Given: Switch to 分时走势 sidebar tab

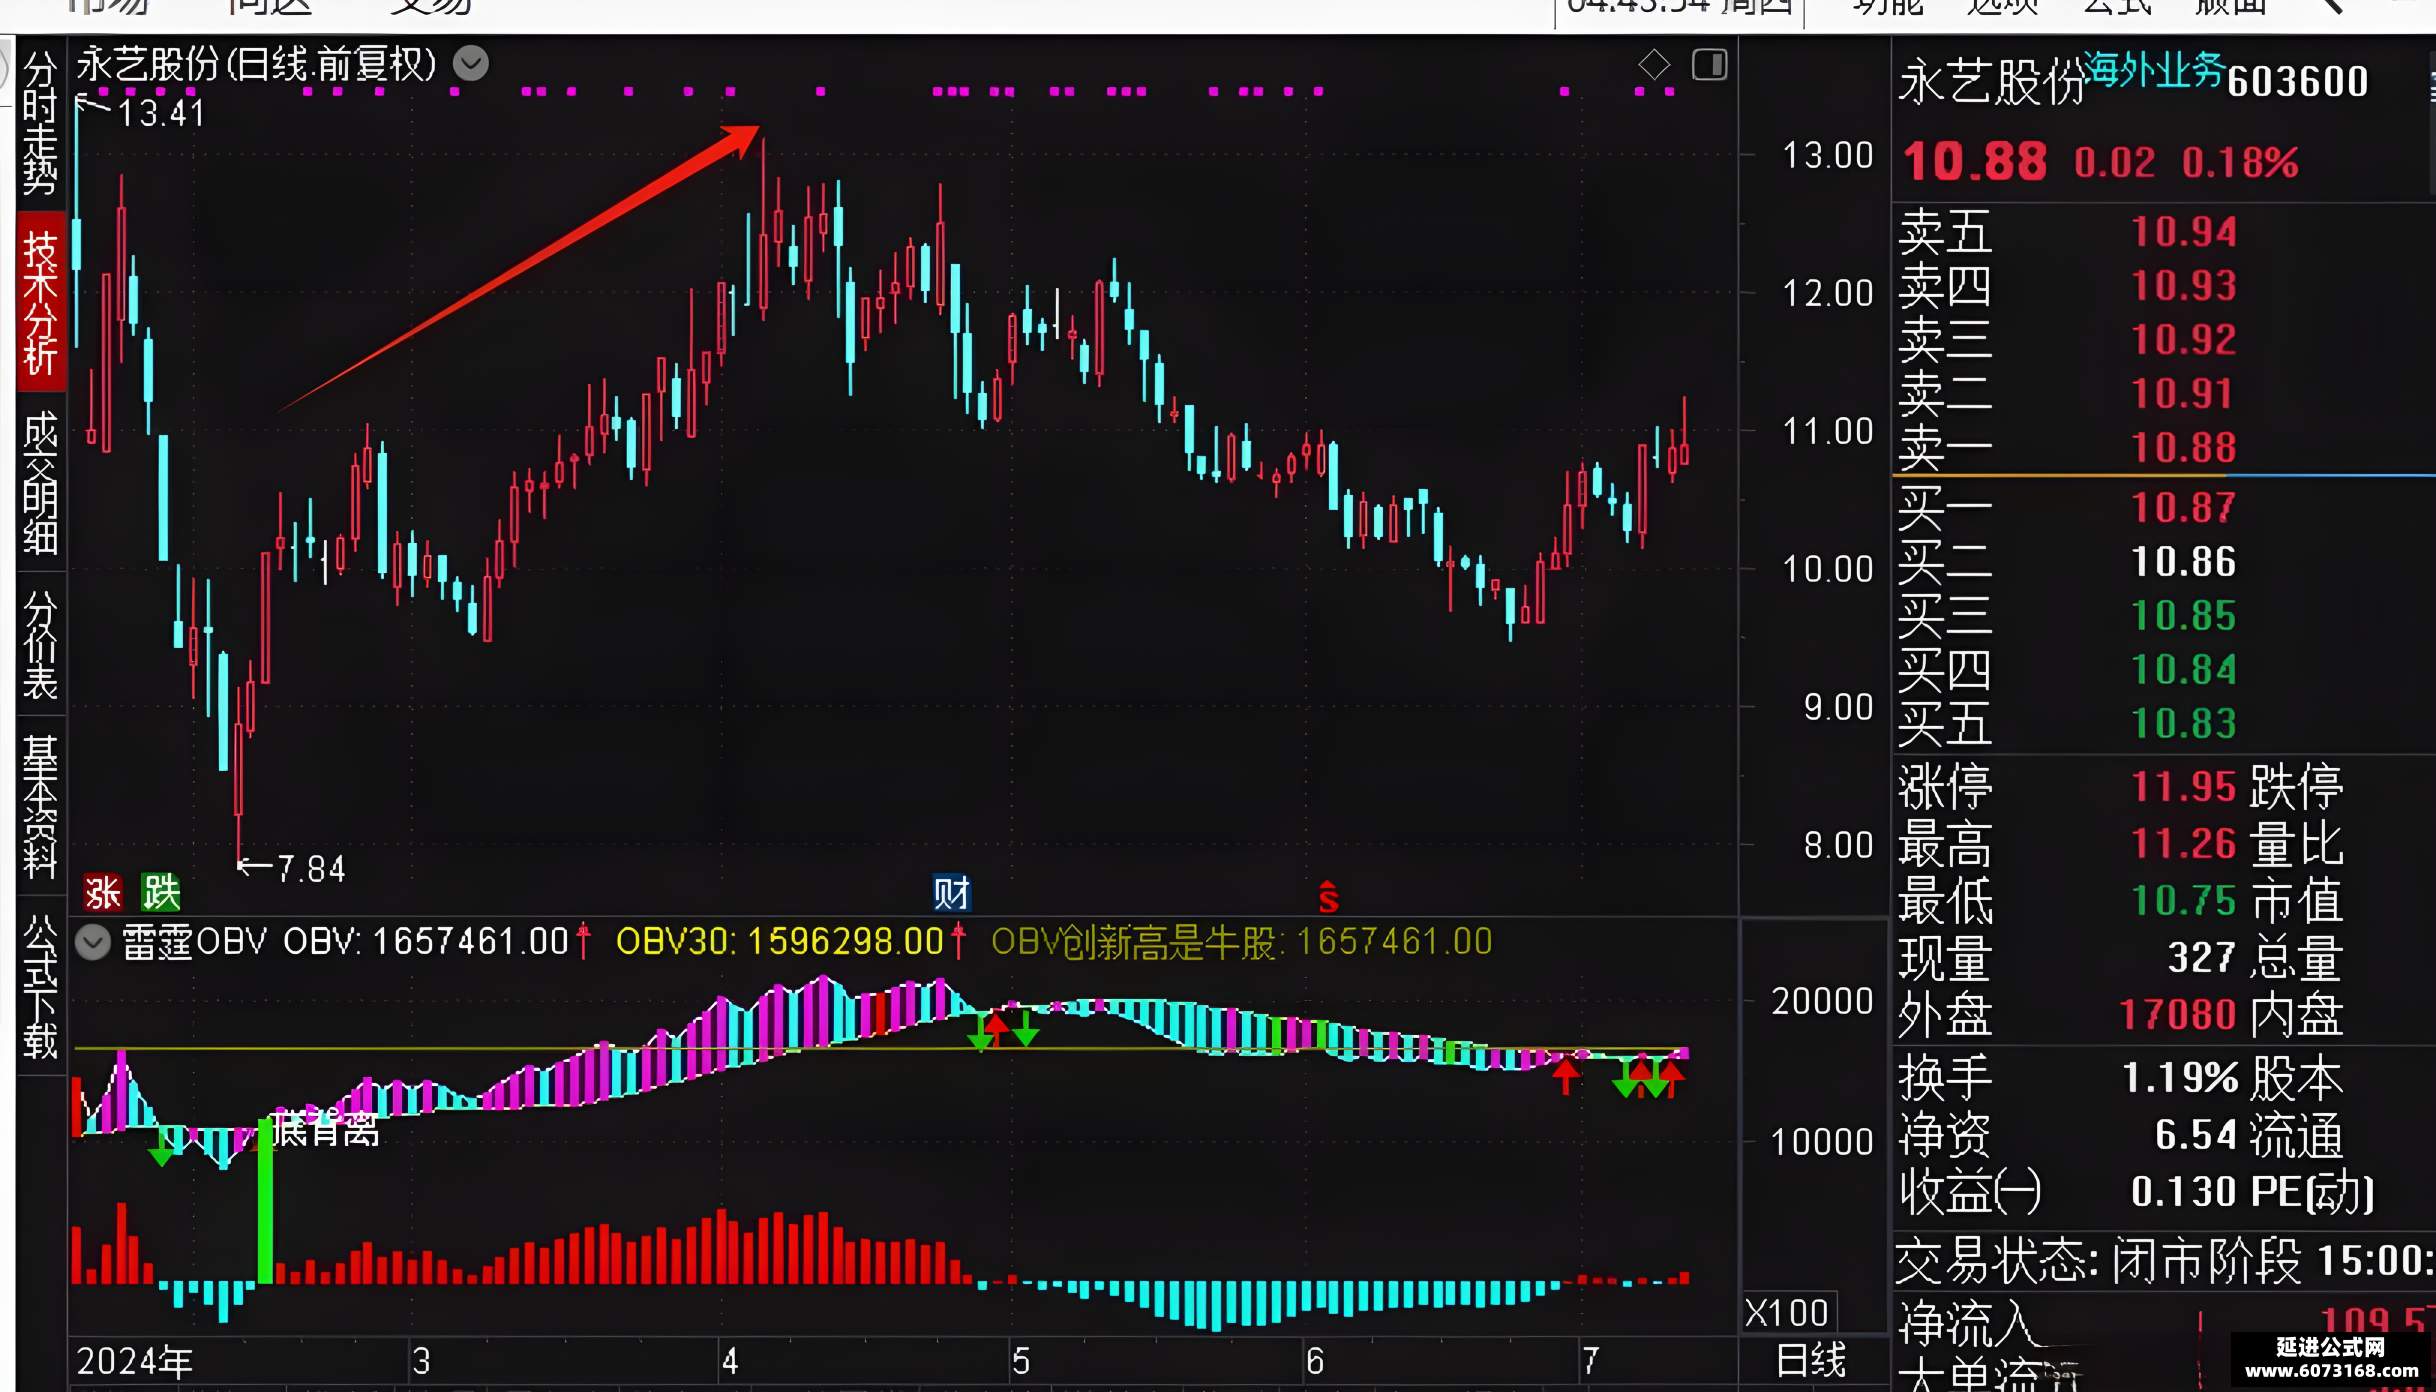Looking at the screenshot, I should (x=40, y=123).
